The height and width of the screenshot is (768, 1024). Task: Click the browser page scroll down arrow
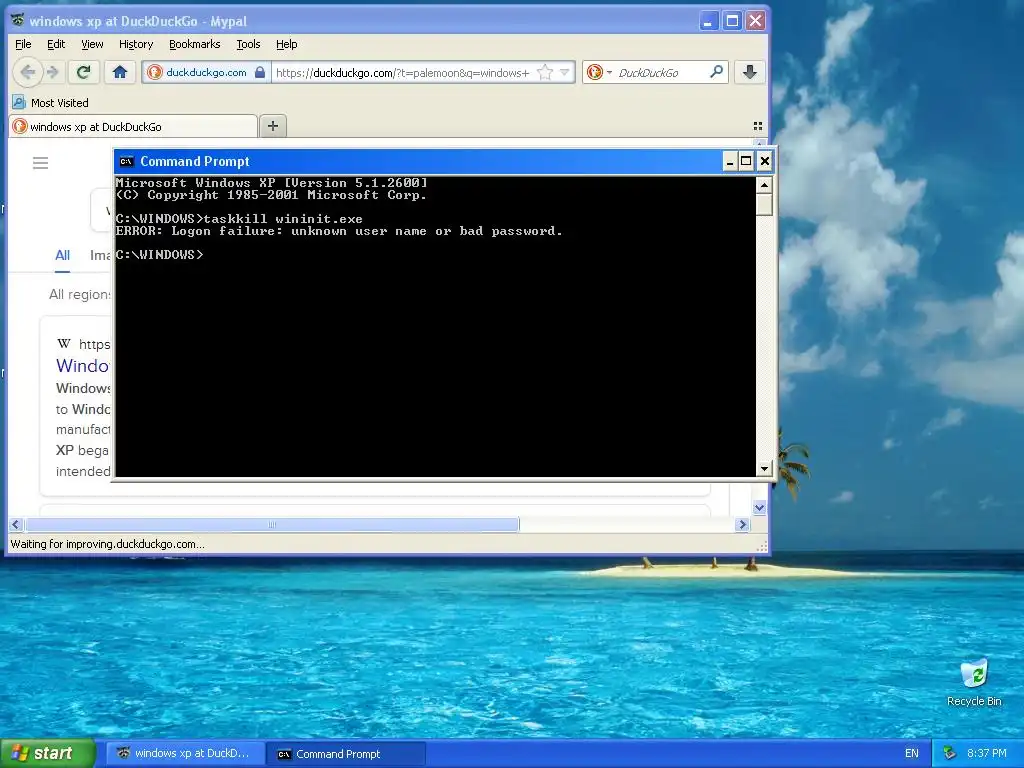[759, 507]
